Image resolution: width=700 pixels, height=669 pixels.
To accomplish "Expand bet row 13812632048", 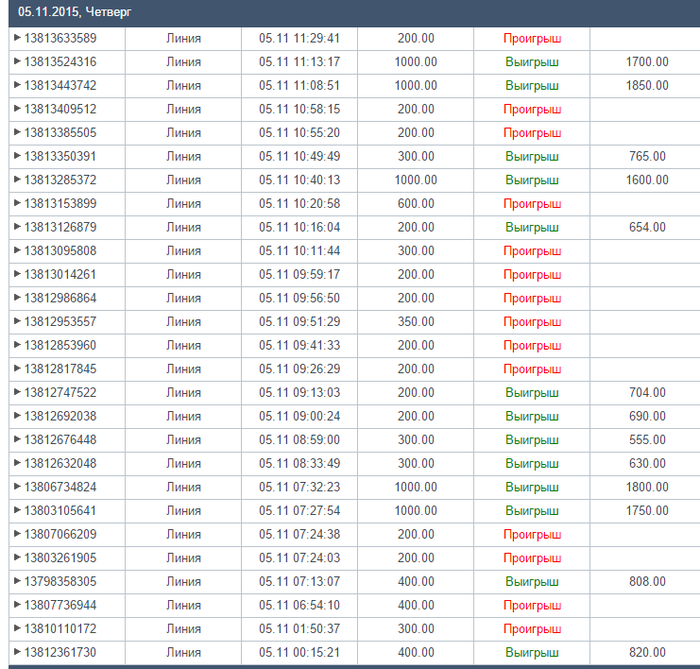I will 17,463.
